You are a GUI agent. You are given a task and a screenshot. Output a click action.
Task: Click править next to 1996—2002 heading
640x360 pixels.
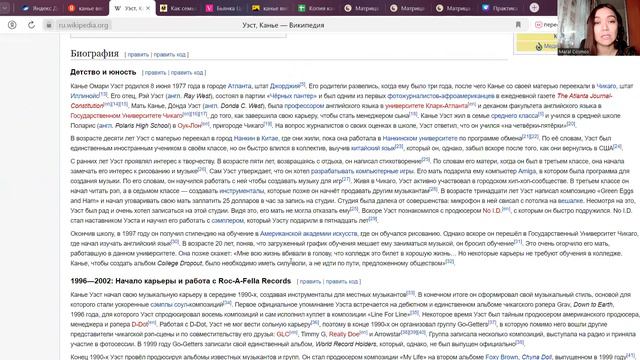[x=310, y=282]
